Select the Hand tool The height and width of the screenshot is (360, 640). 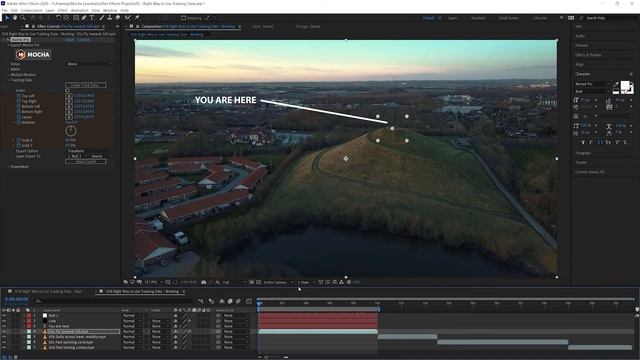[15, 18]
